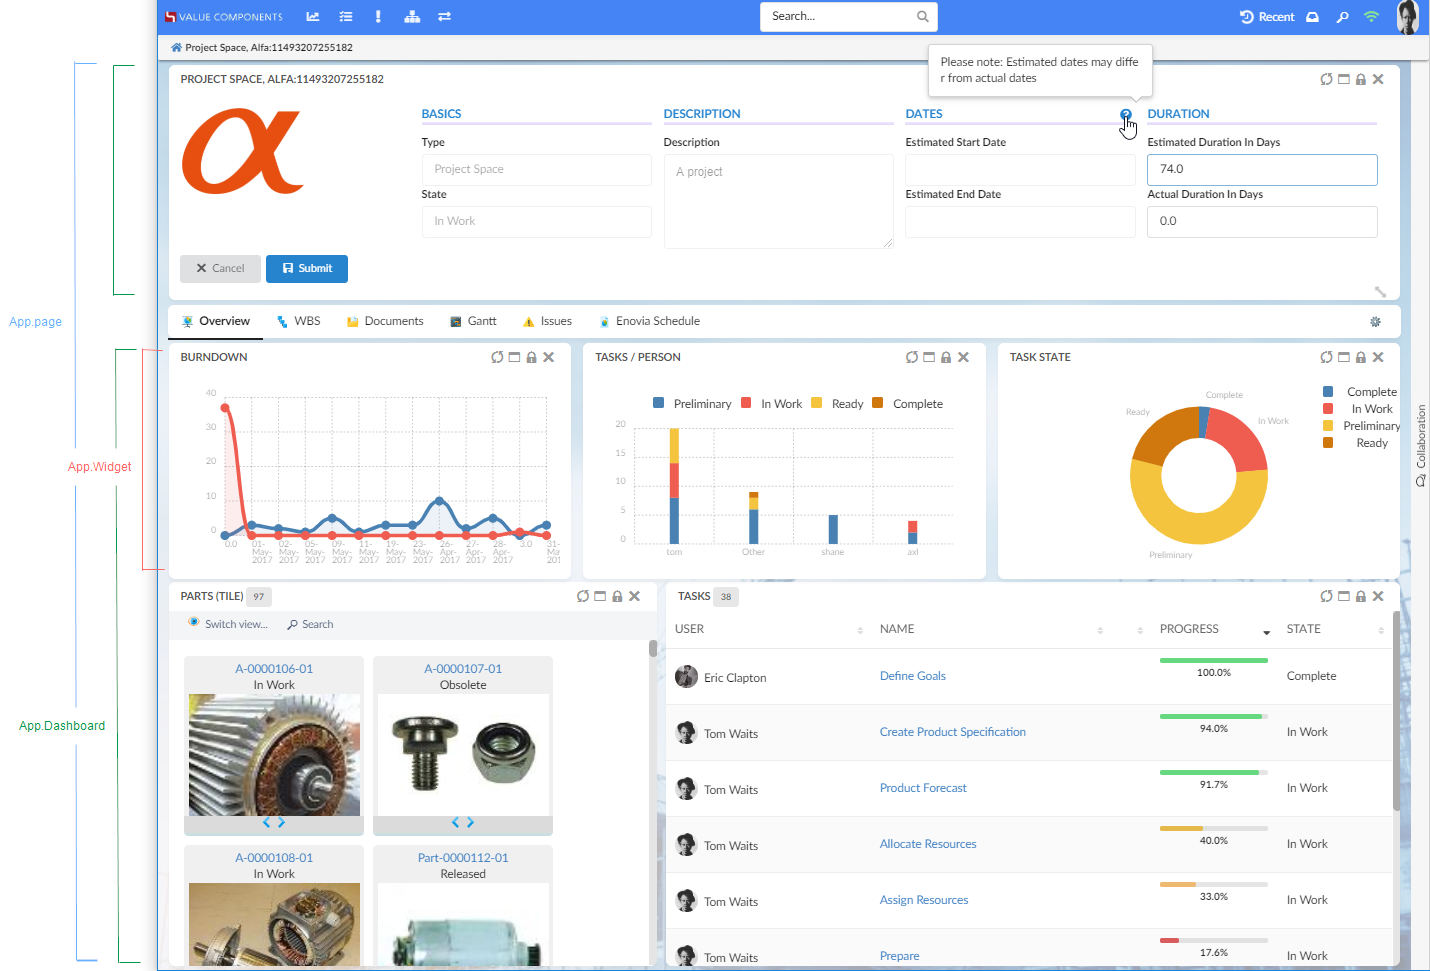Screen dimensions: 1430x971
Task: Click the swap arrows icon in header
Action: 445,17
